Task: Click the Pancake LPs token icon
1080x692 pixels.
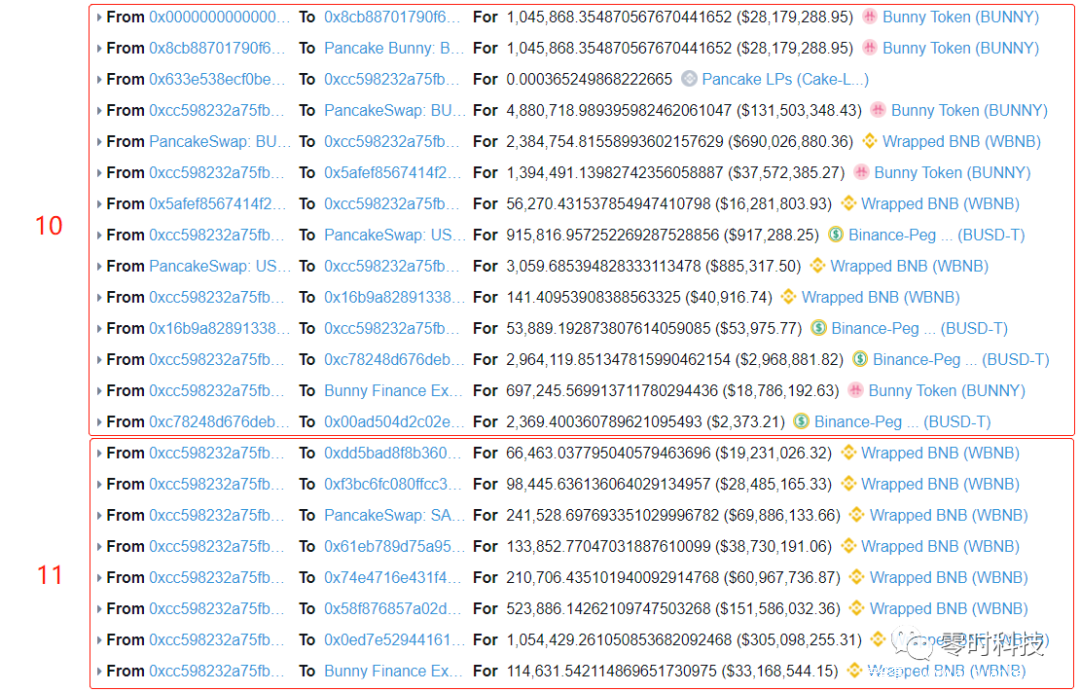Action: pos(689,79)
